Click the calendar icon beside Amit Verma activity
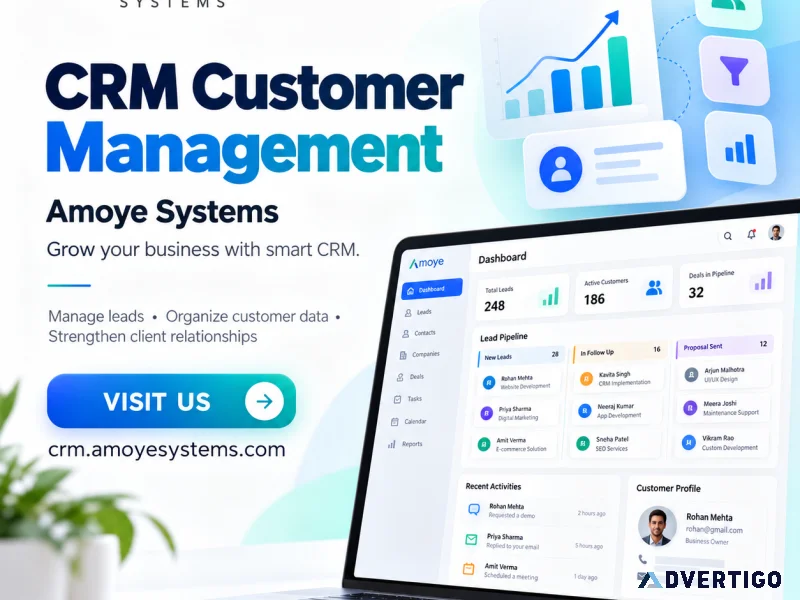The height and width of the screenshot is (600, 800). 468,568
